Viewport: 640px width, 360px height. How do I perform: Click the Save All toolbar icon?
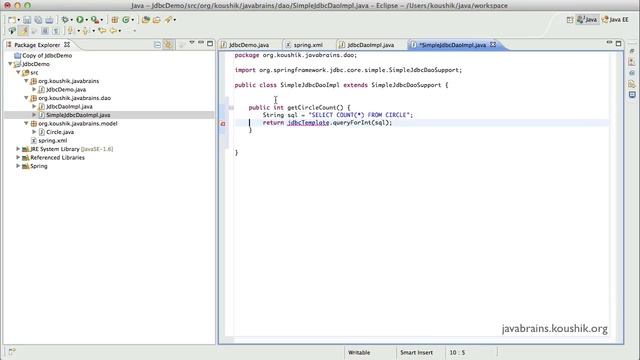point(38,20)
